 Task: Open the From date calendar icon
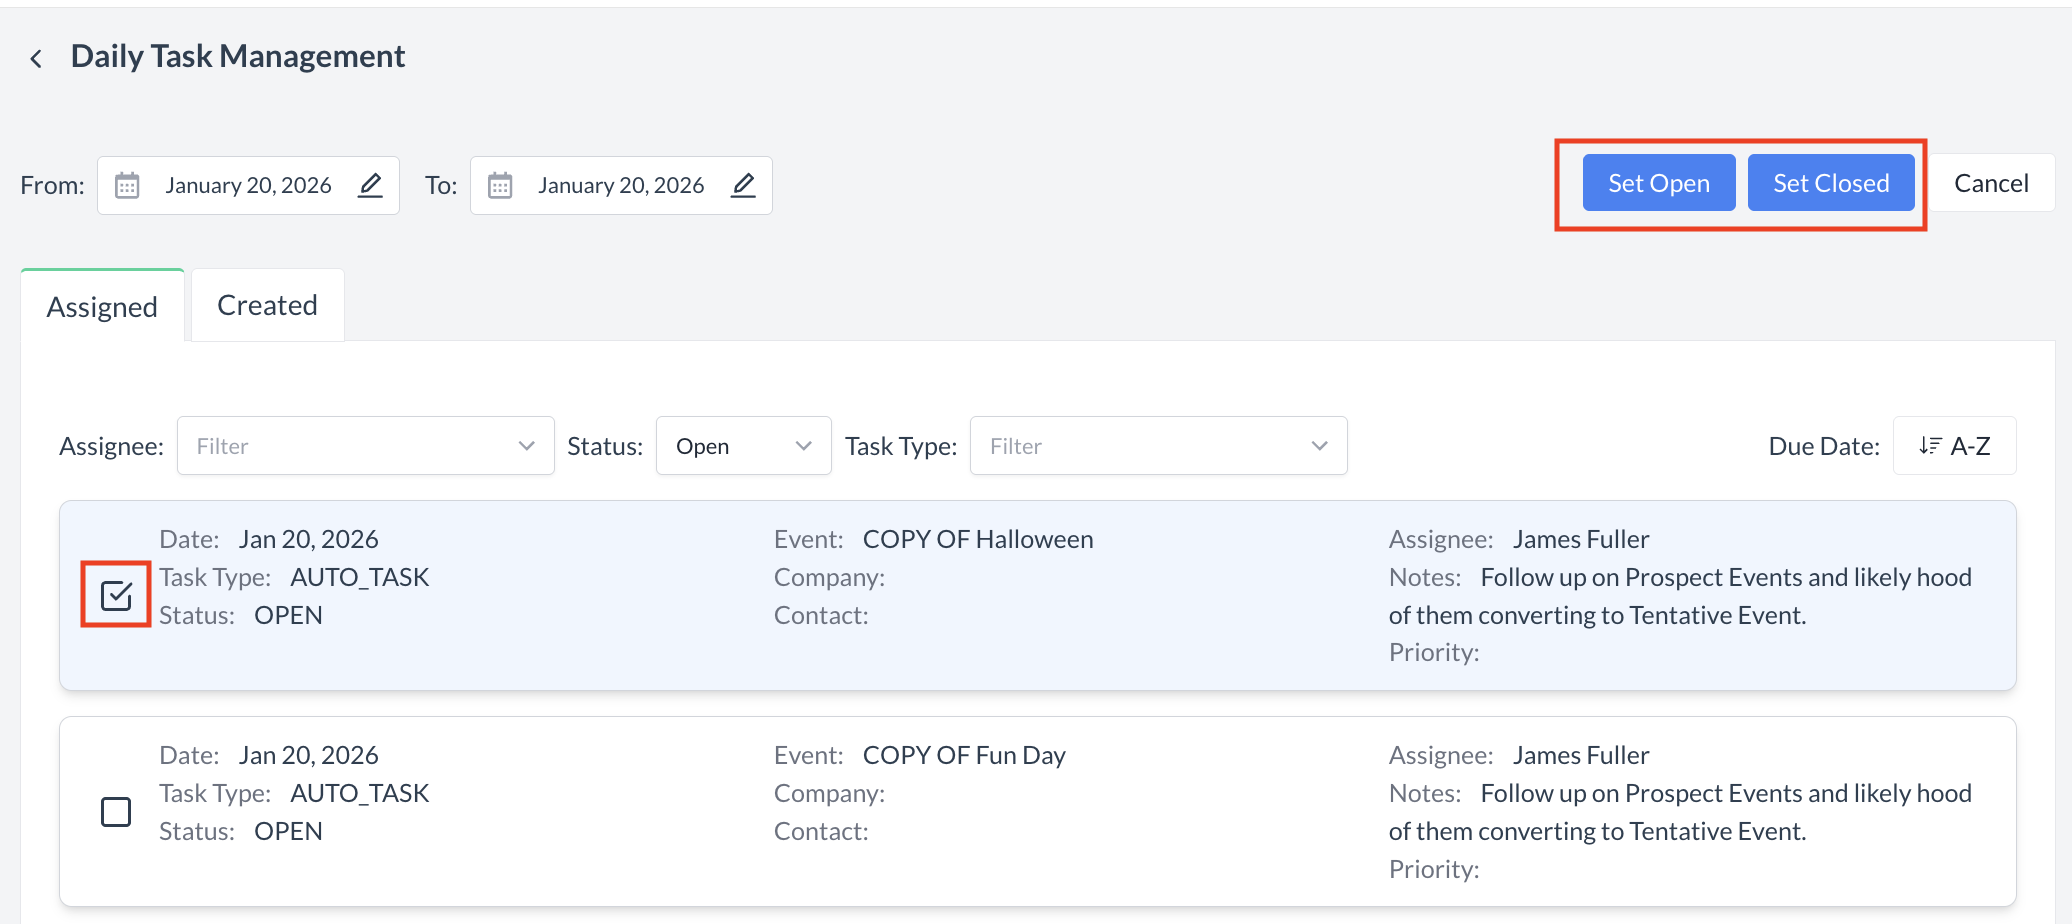[x=127, y=186]
